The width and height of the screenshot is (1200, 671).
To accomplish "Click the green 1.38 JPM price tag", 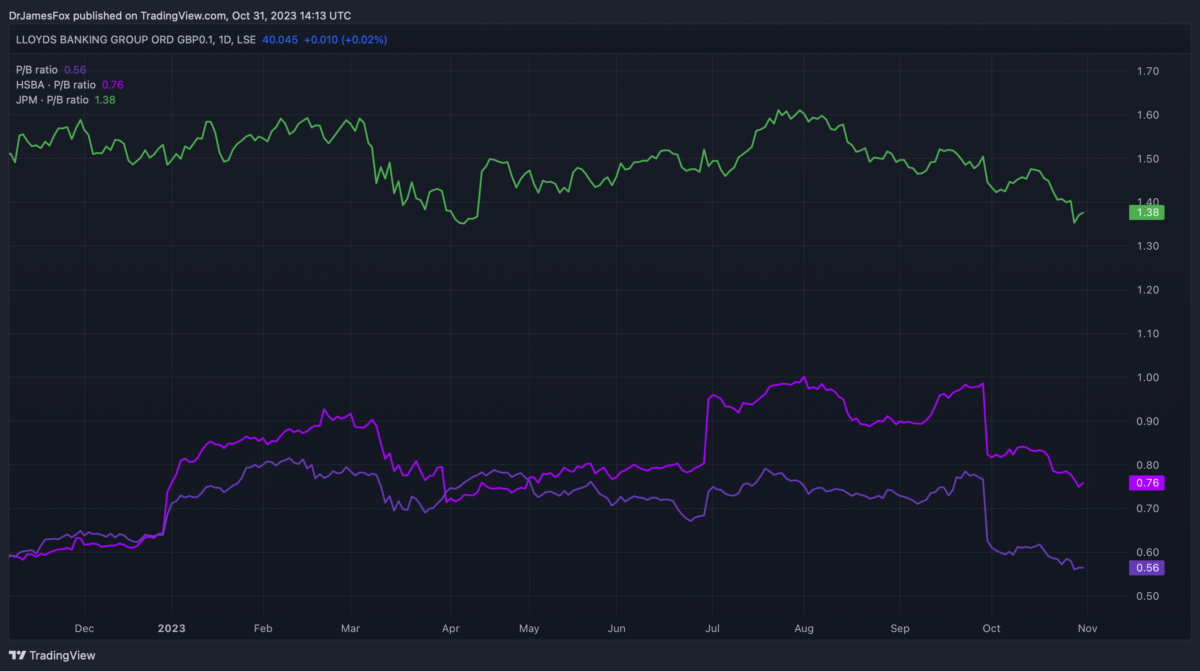I will coord(1145,212).
